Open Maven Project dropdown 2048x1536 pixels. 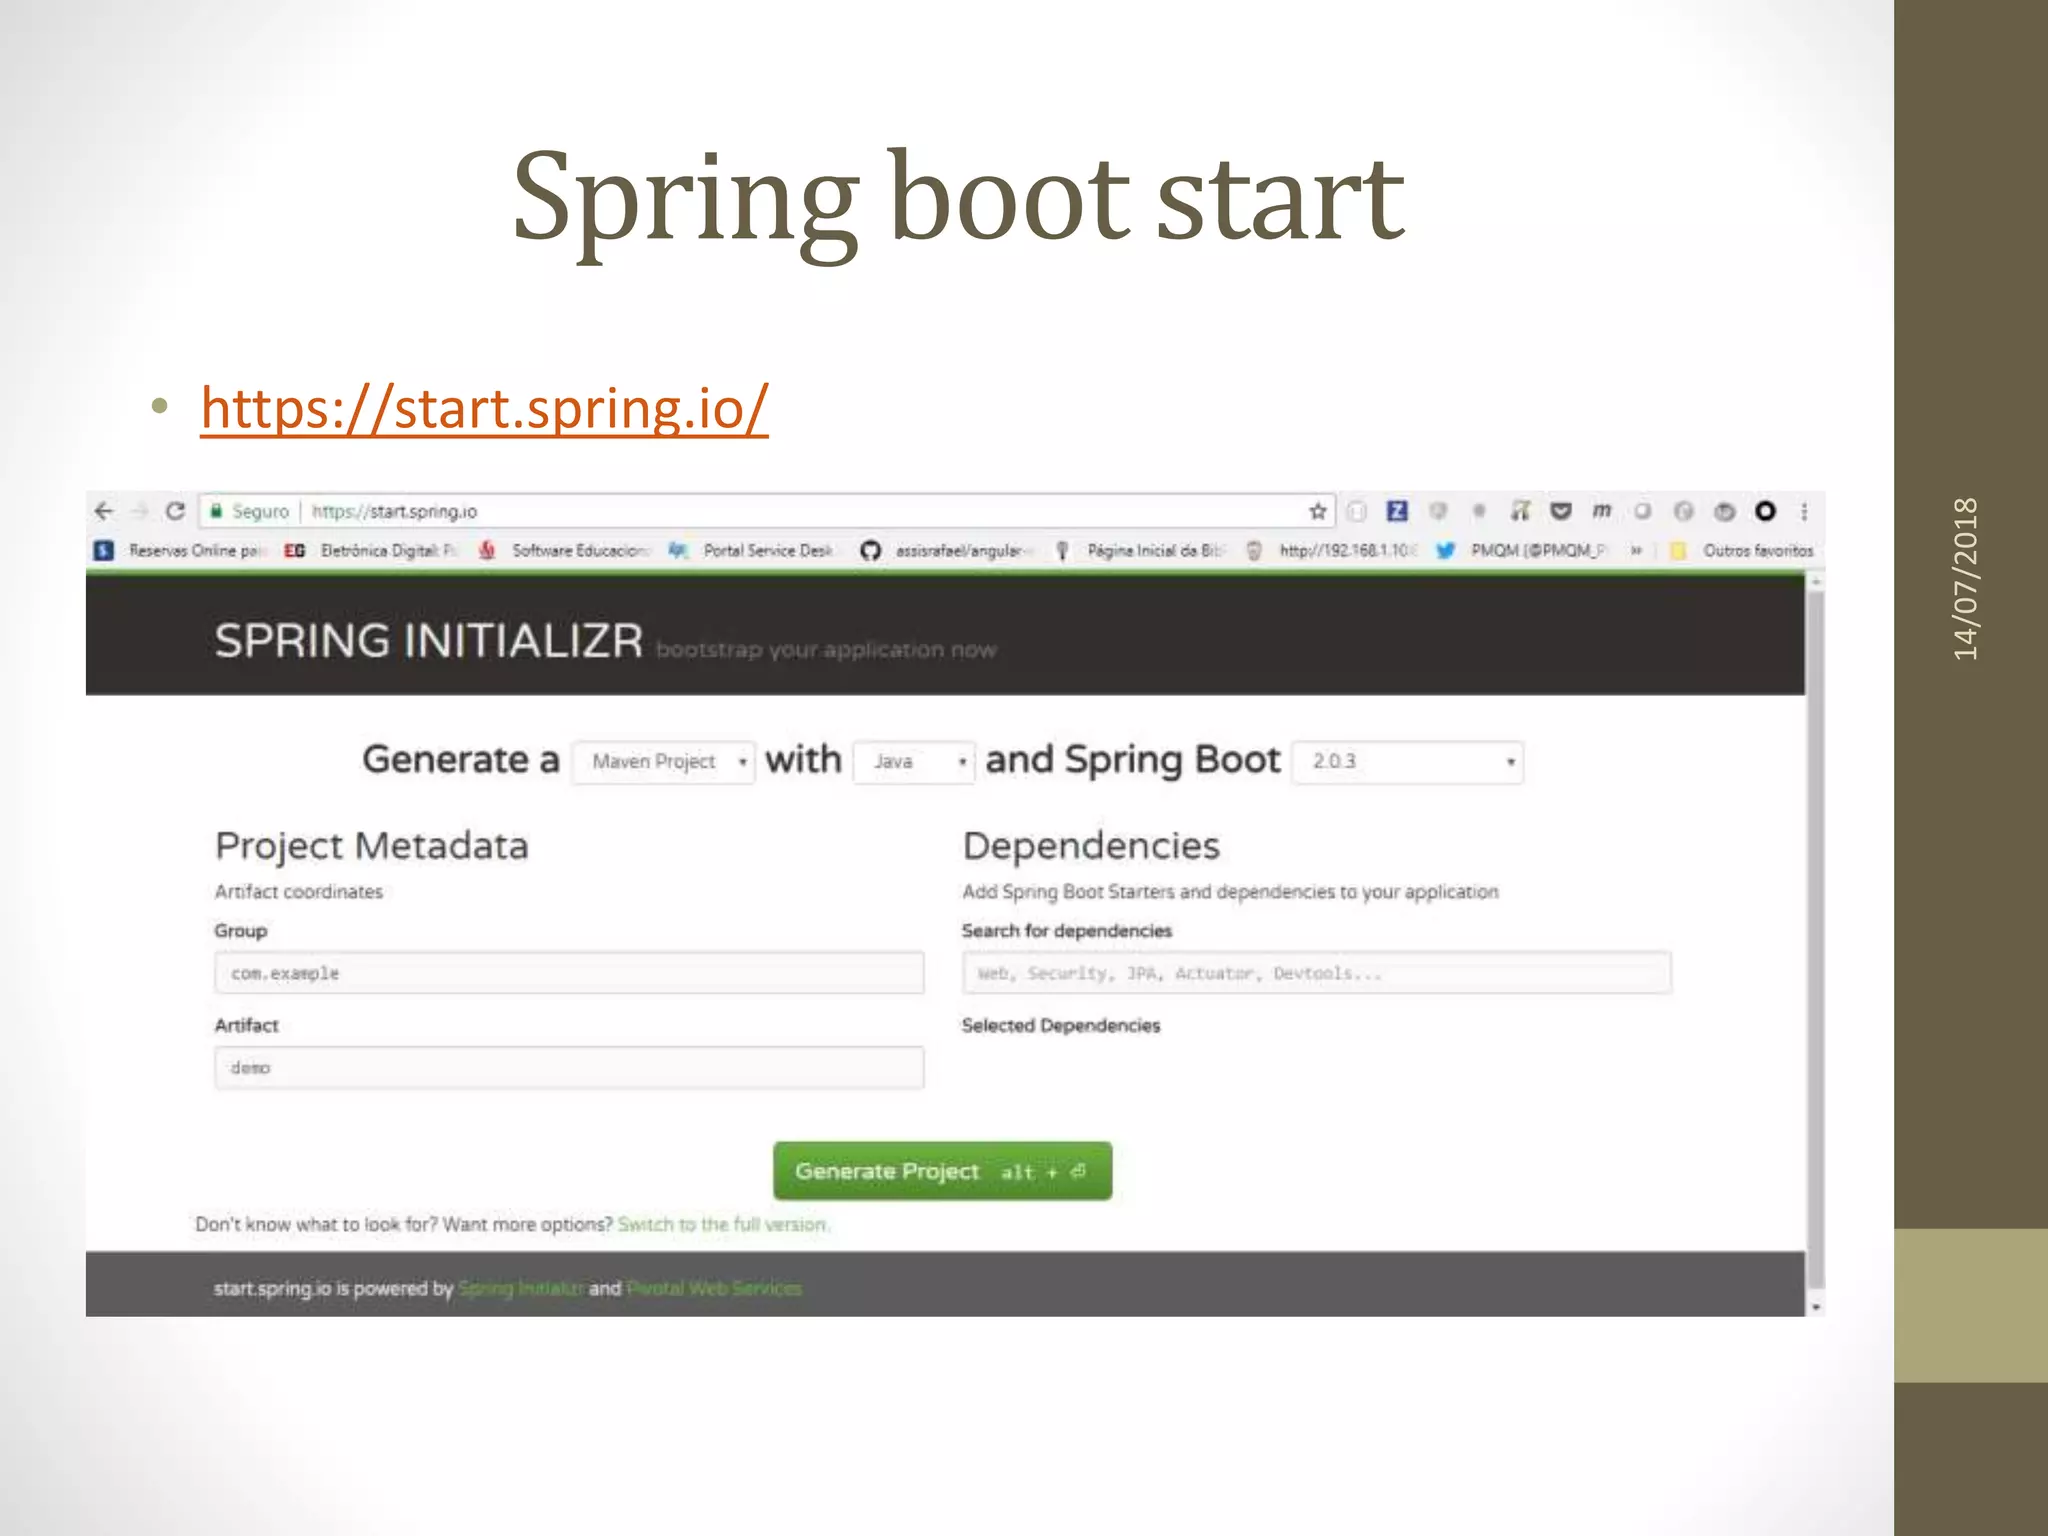click(664, 762)
